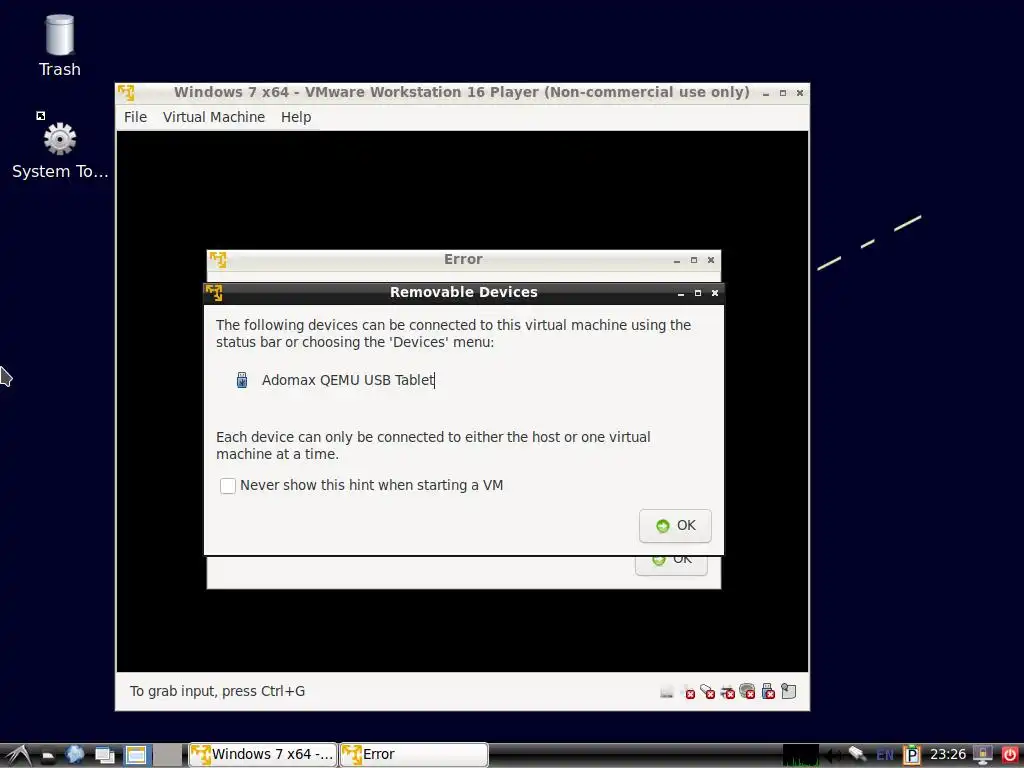
Task: Click the disconnected label-tag device status icon
Action: pyautogui.click(x=707, y=692)
